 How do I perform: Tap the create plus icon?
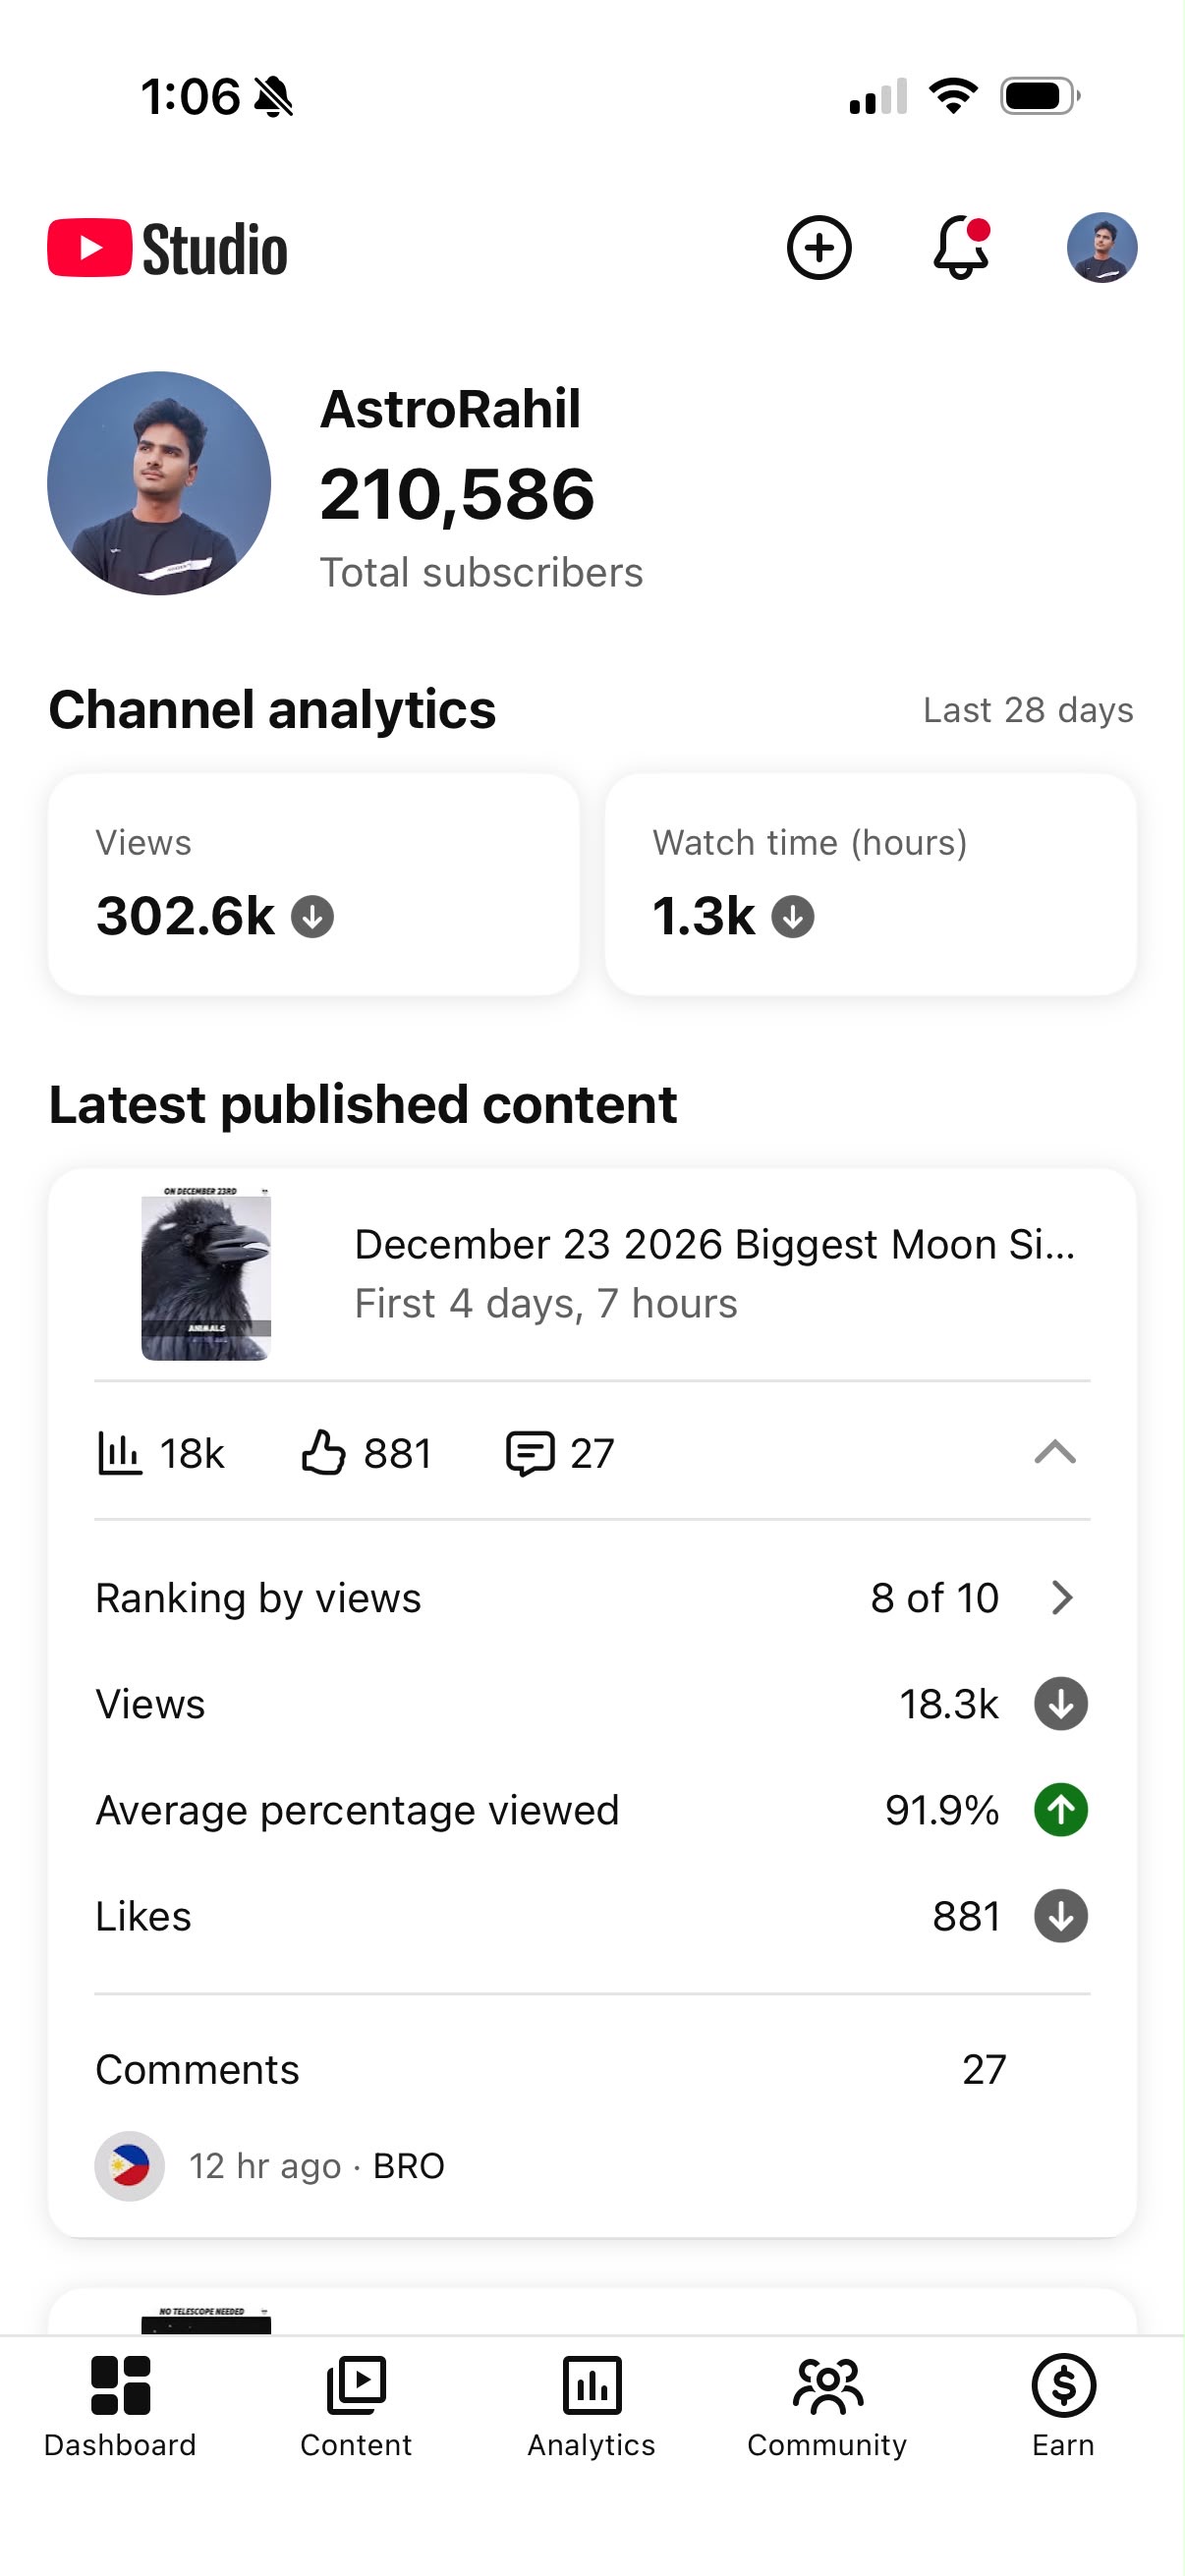818,248
